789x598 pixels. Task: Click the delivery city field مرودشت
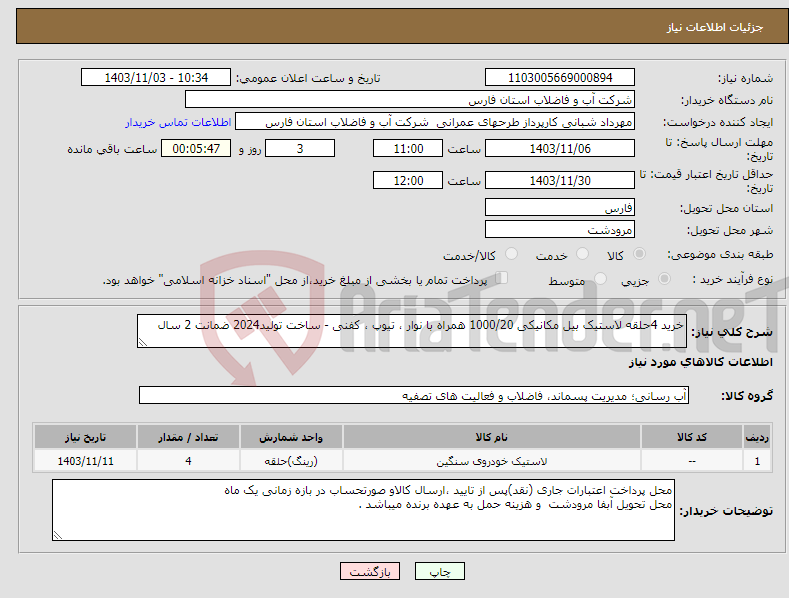pos(560,230)
